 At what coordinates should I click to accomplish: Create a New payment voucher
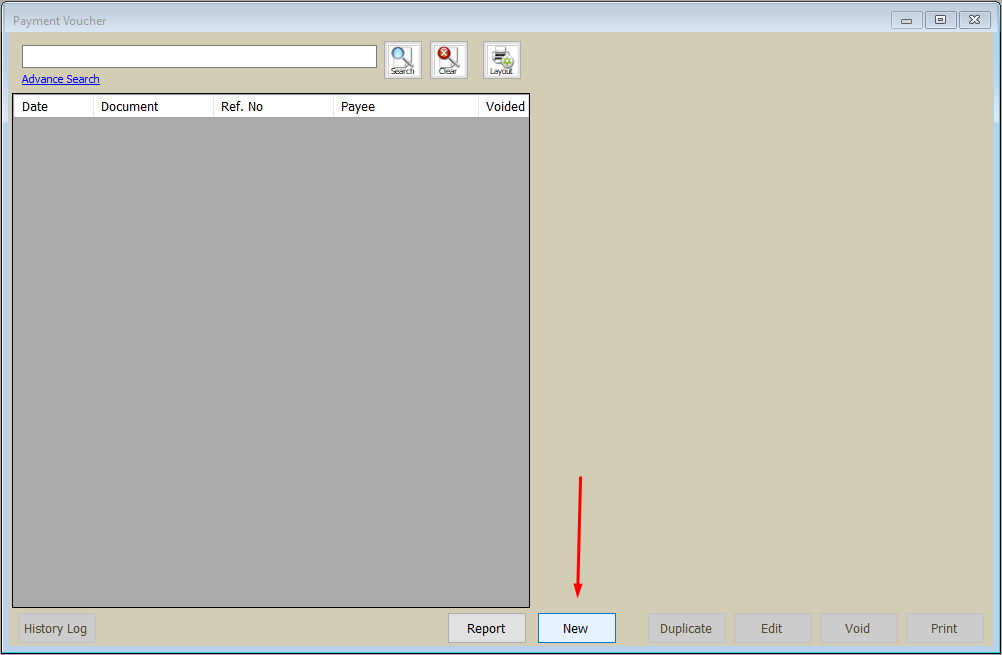point(576,628)
